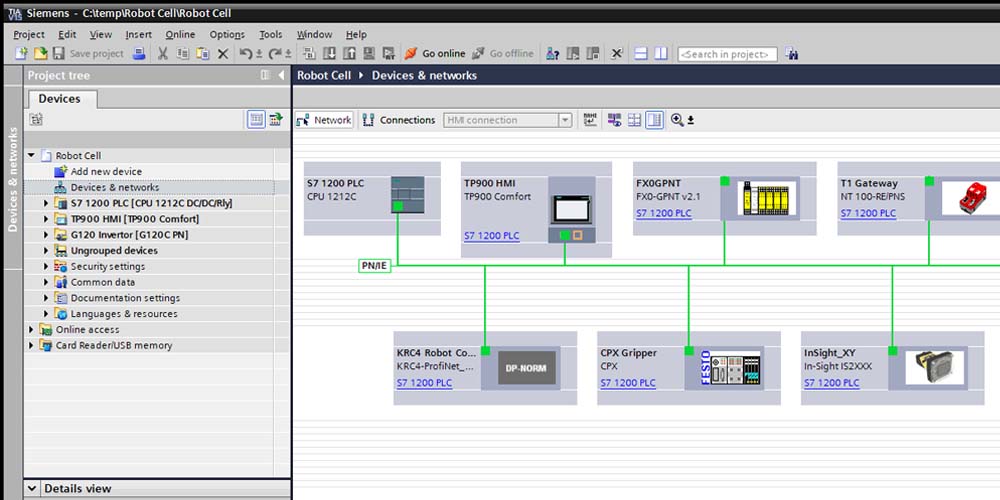Click the Cross-references icon
The height and width of the screenshot is (500, 1000).
pos(617,54)
